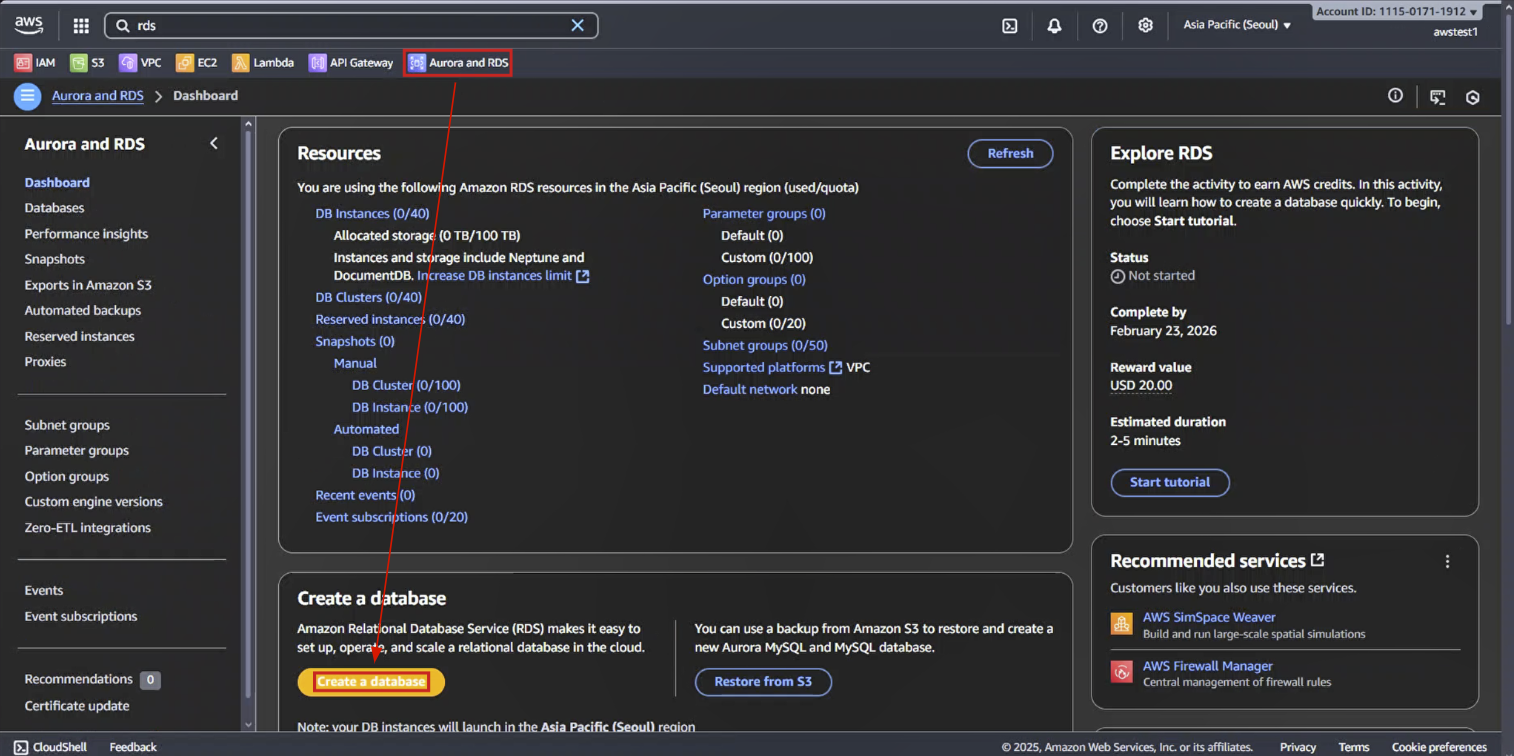Clear the search field with X icon
The width and height of the screenshot is (1514, 756).
[x=577, y=26]
